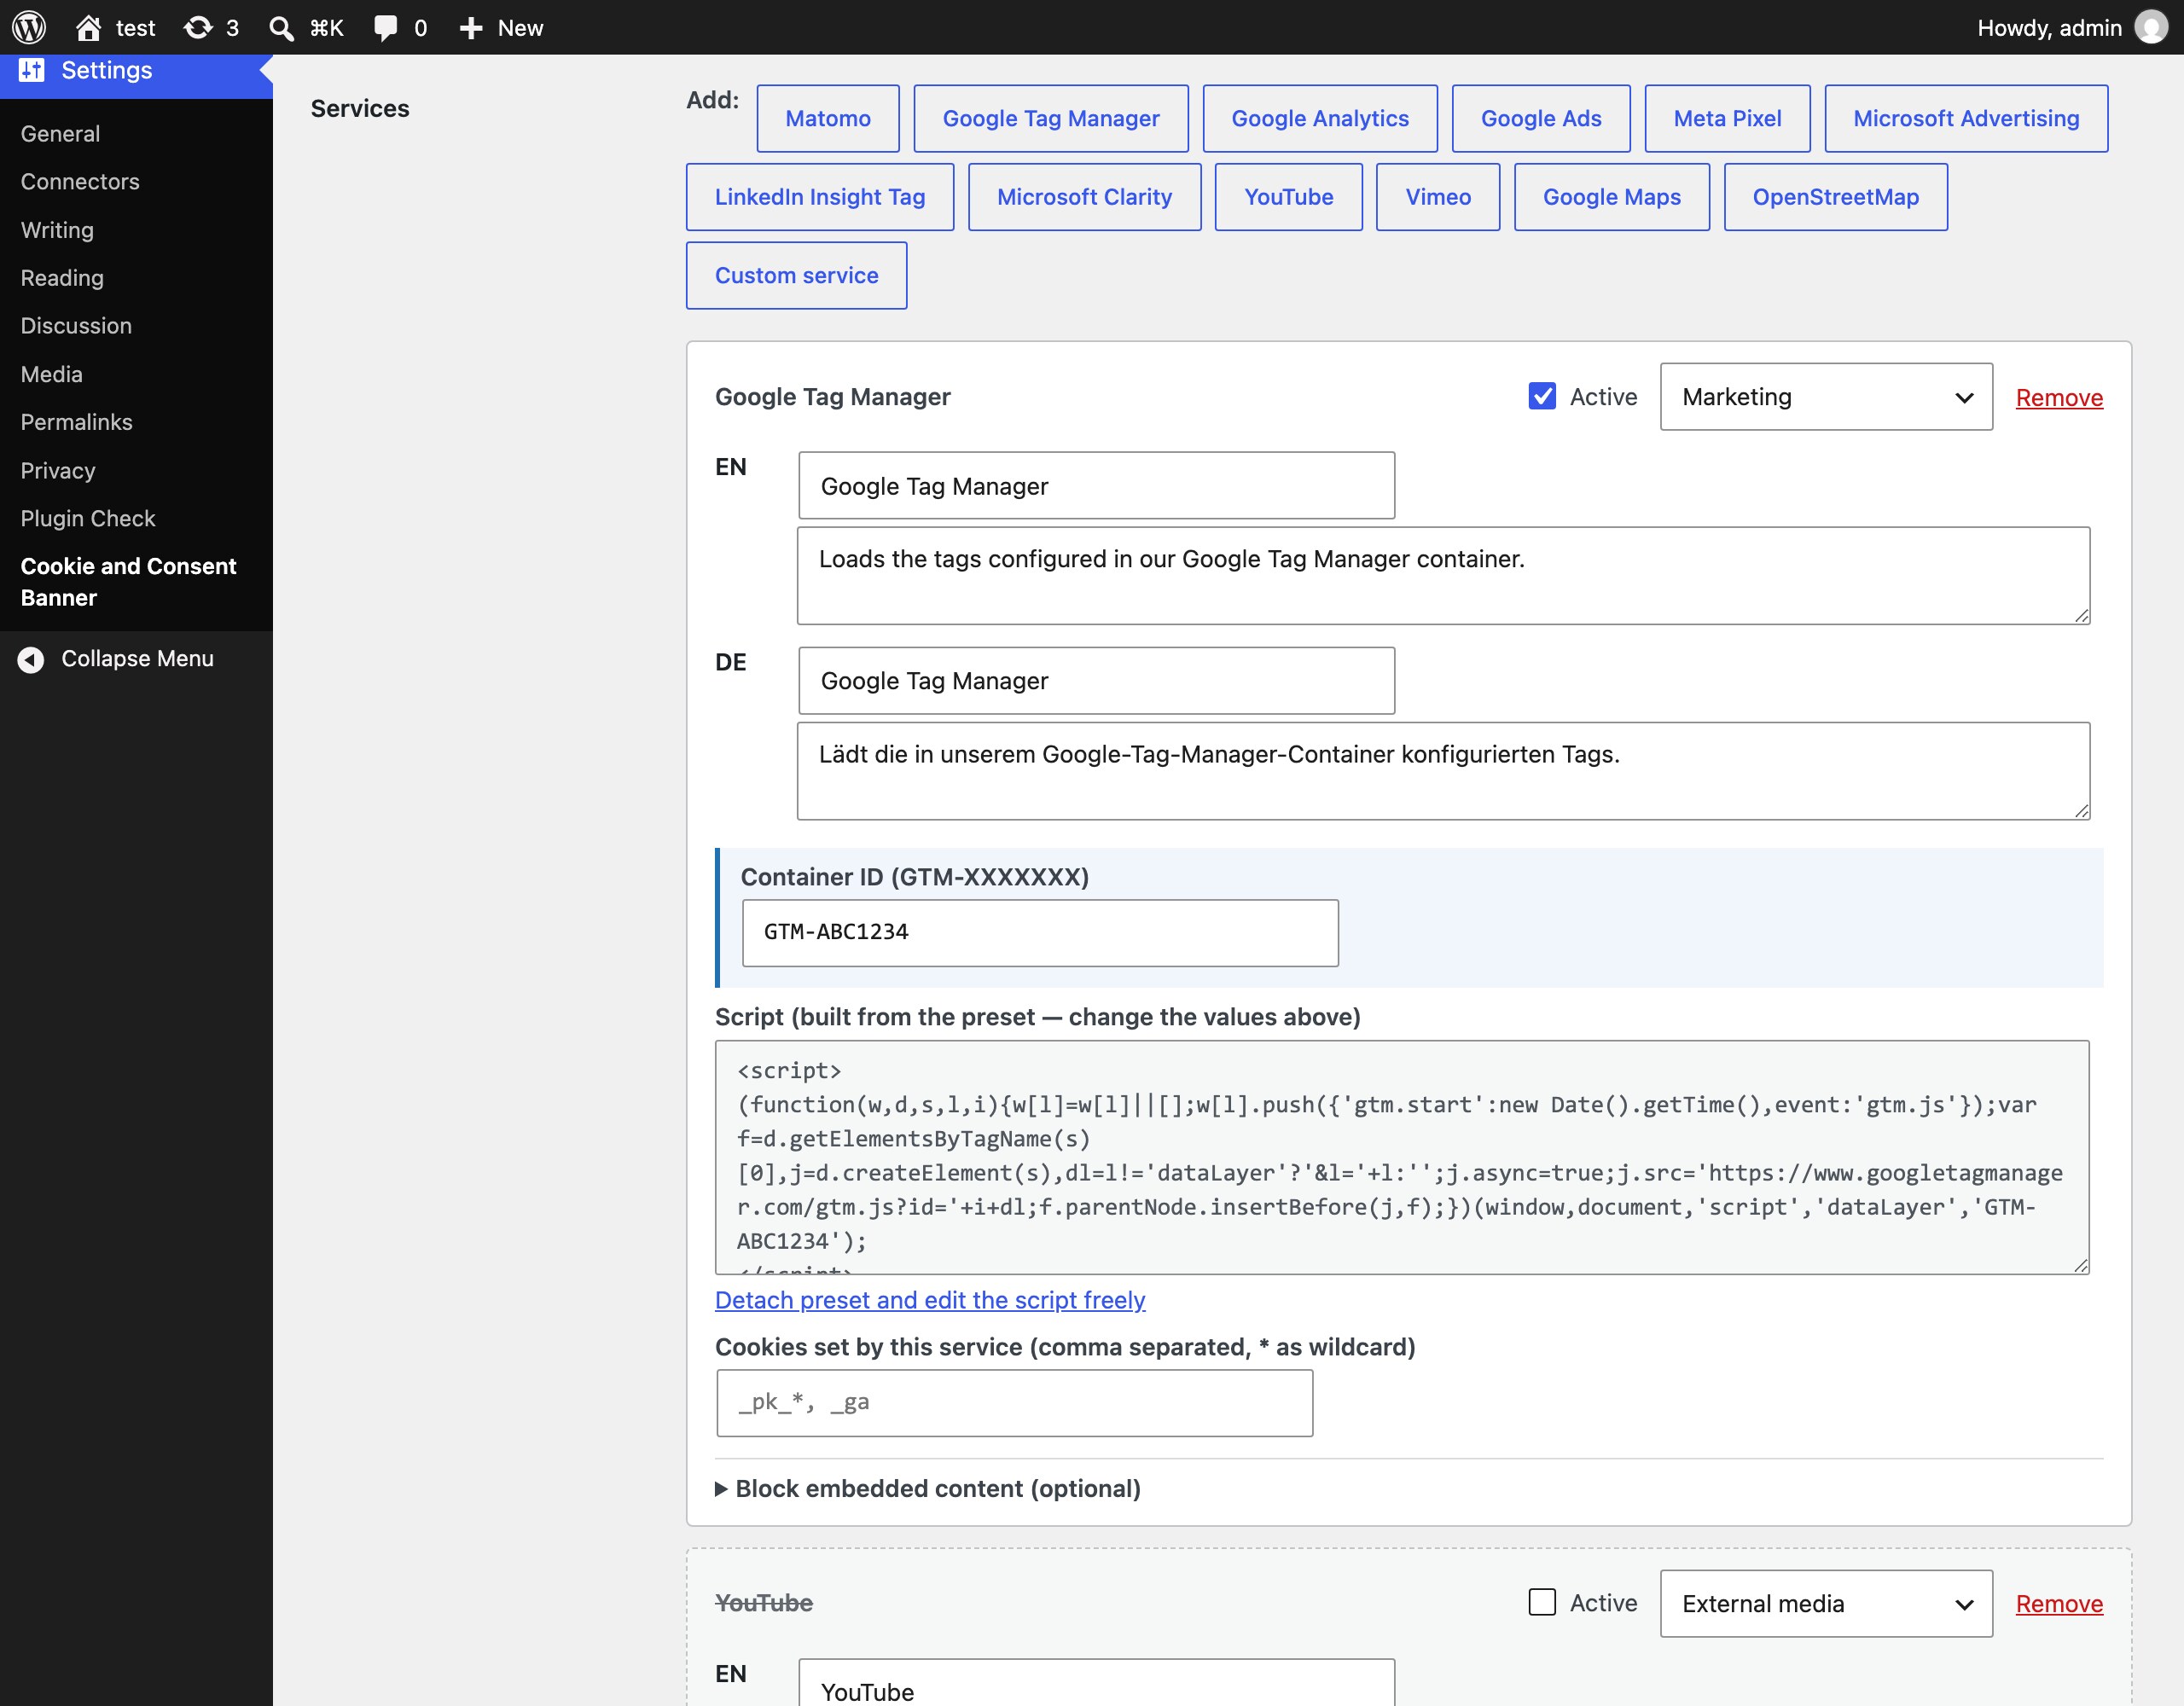Image resolution: width=2184 pixels, height=1706 pixels.
Task: Expand Block embedded content (optional)
Action: pyautogui.click(x=928, y=1488)
